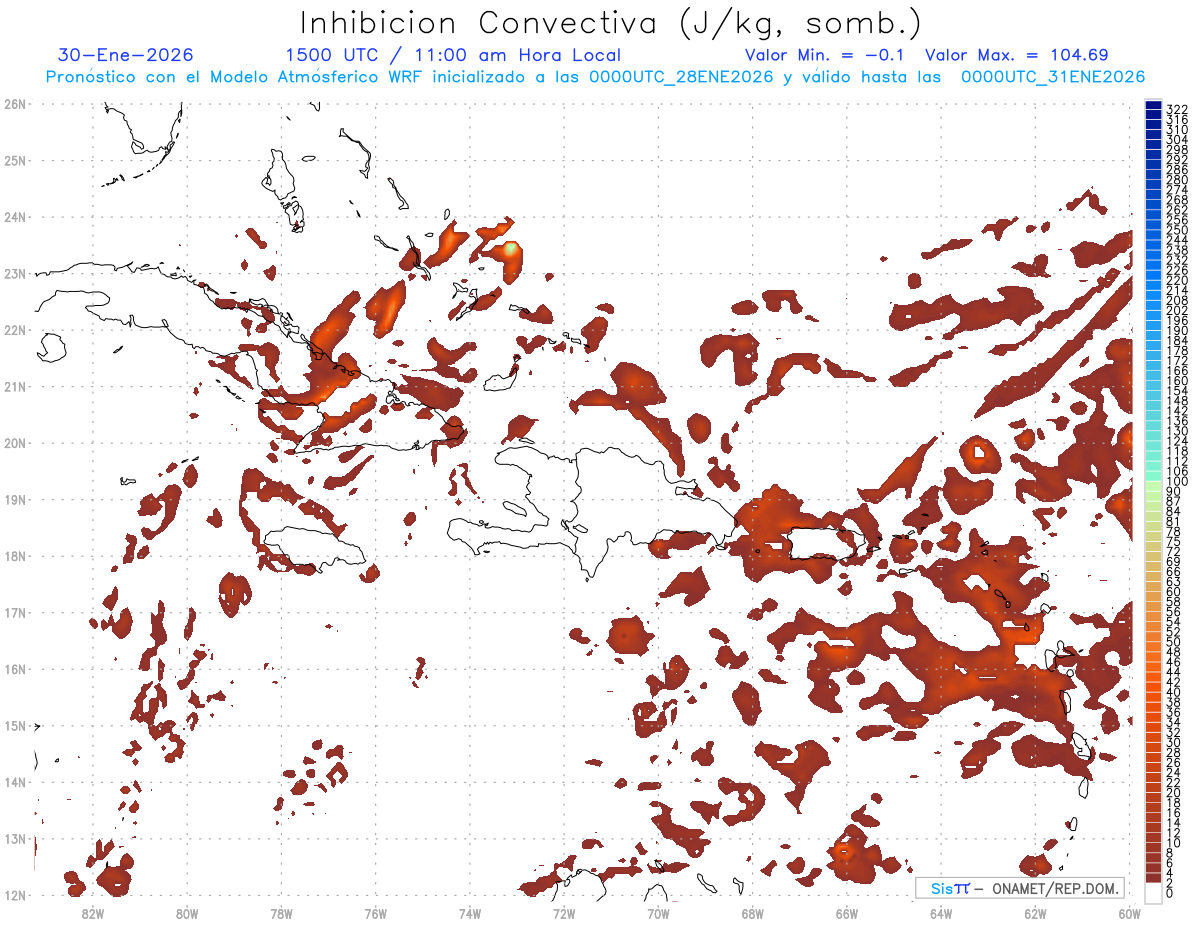The image size is (1200, 927).
Task: Click the 14N latitude label
Action: [14, 782]
